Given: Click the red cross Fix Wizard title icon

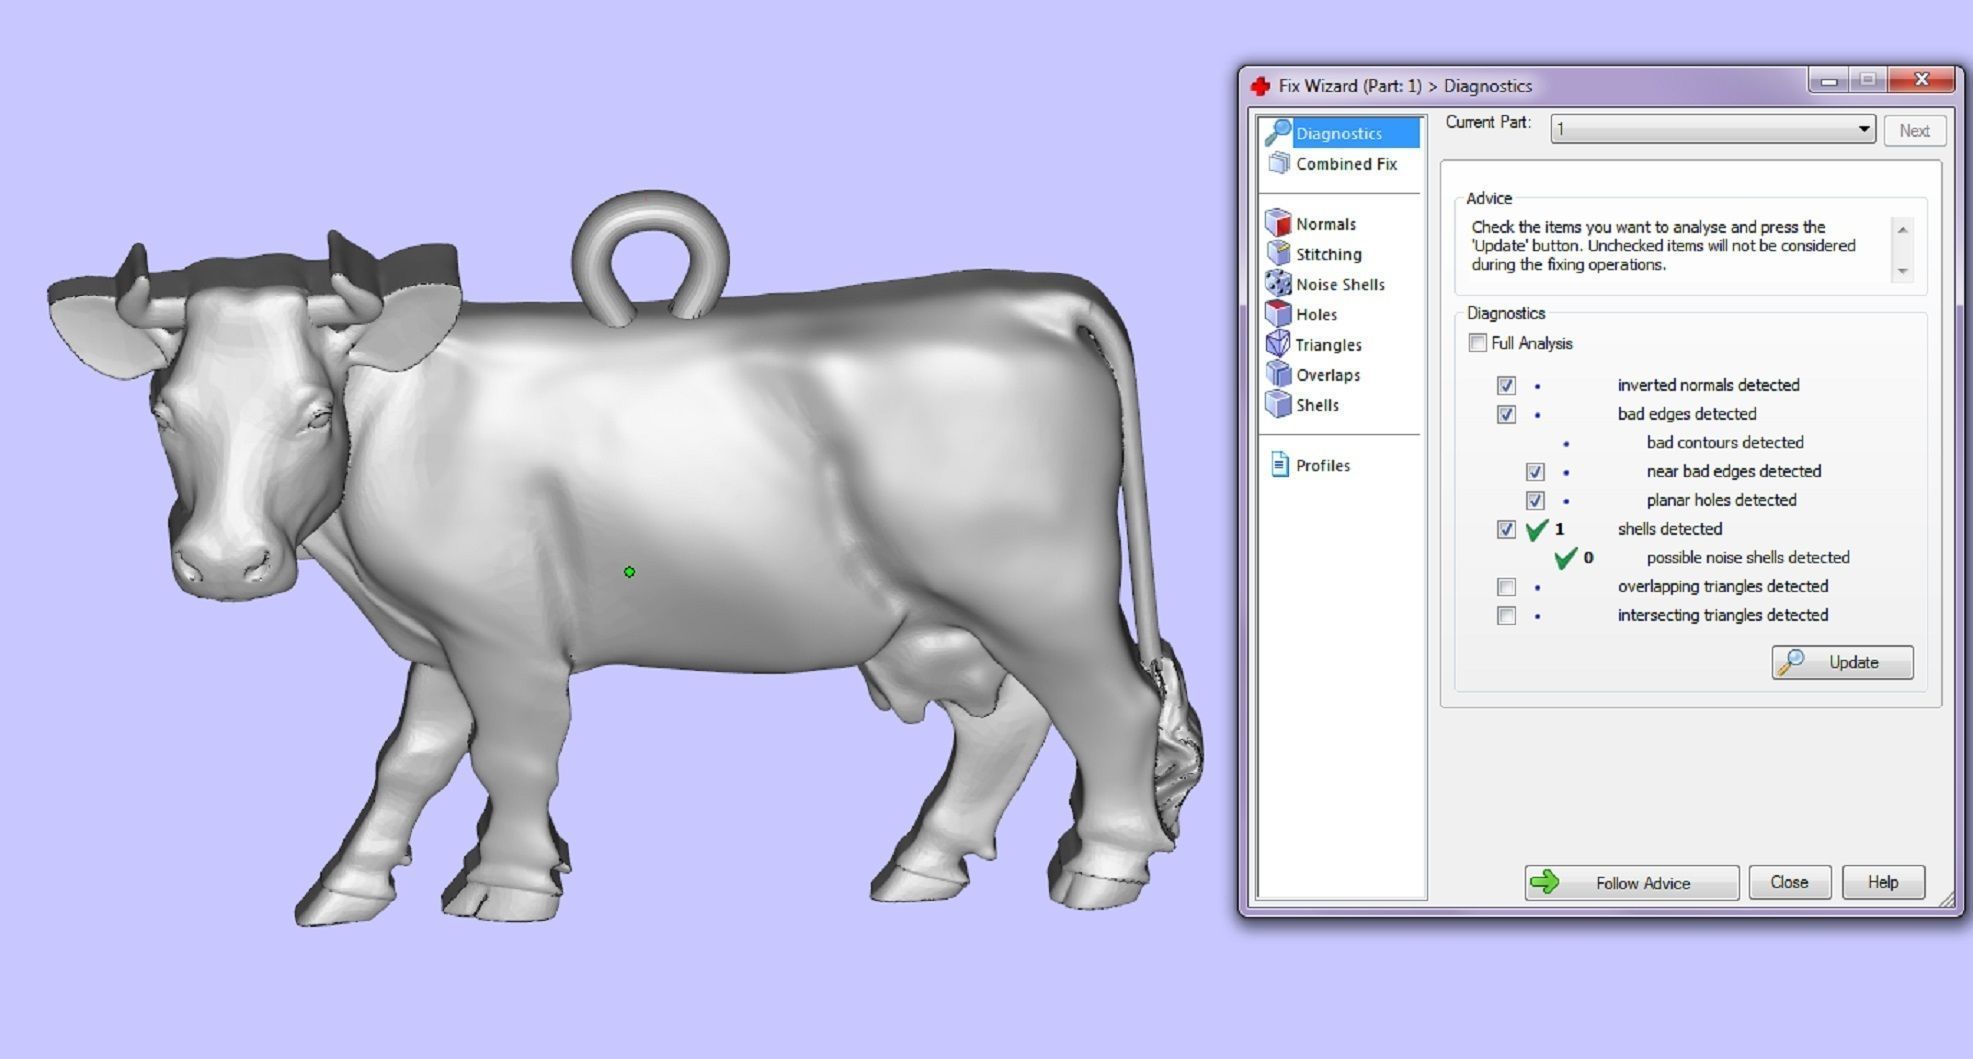Looking at the screenshot, I should [1260, 86].
